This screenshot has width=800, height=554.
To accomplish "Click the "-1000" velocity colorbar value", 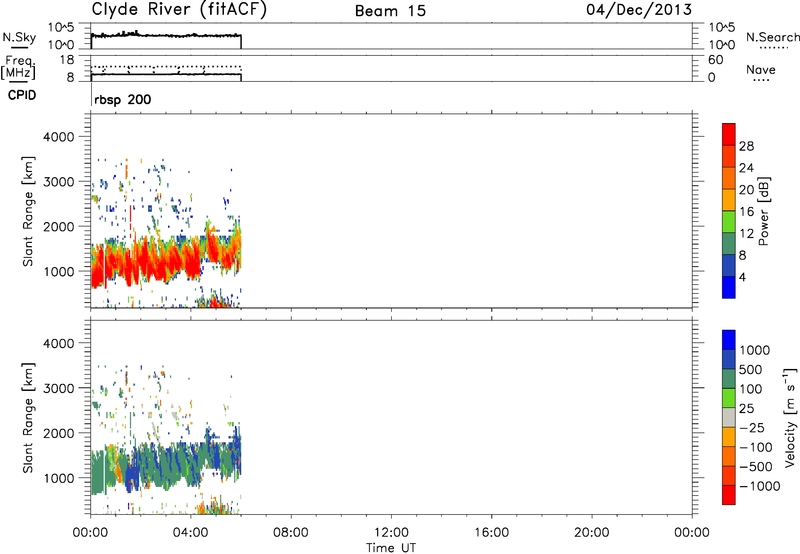I will [759, 486].
